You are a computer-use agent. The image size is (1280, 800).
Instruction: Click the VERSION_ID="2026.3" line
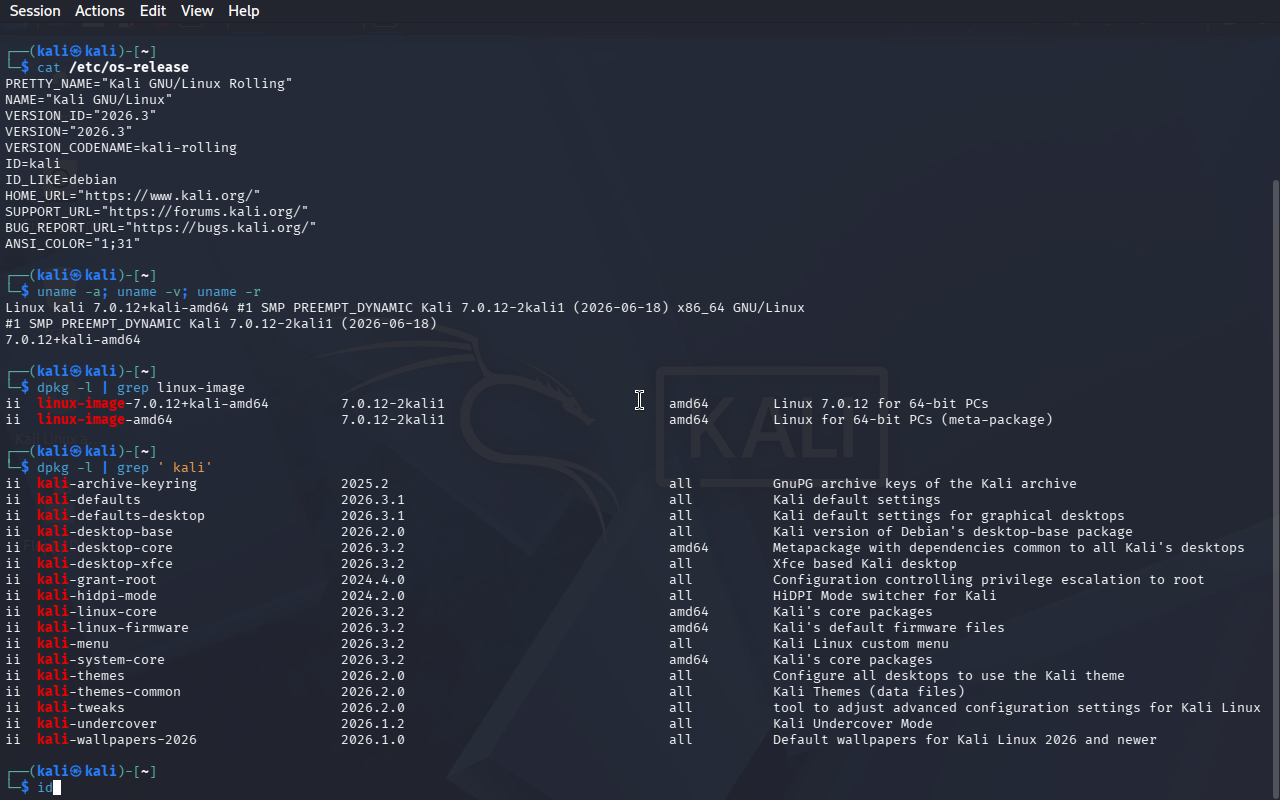click(81, 116)
